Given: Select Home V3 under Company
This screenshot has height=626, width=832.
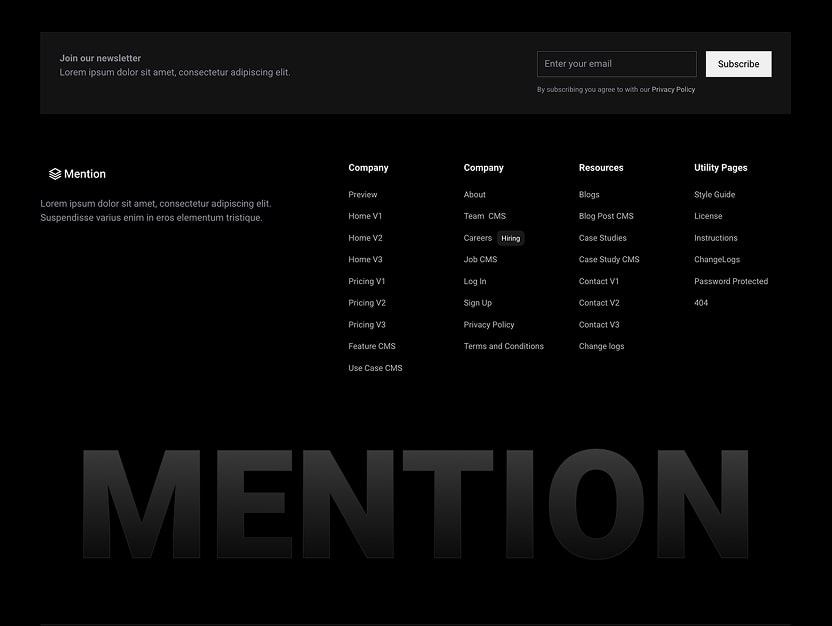Looking at the screenshot, I should coord(363,259).
